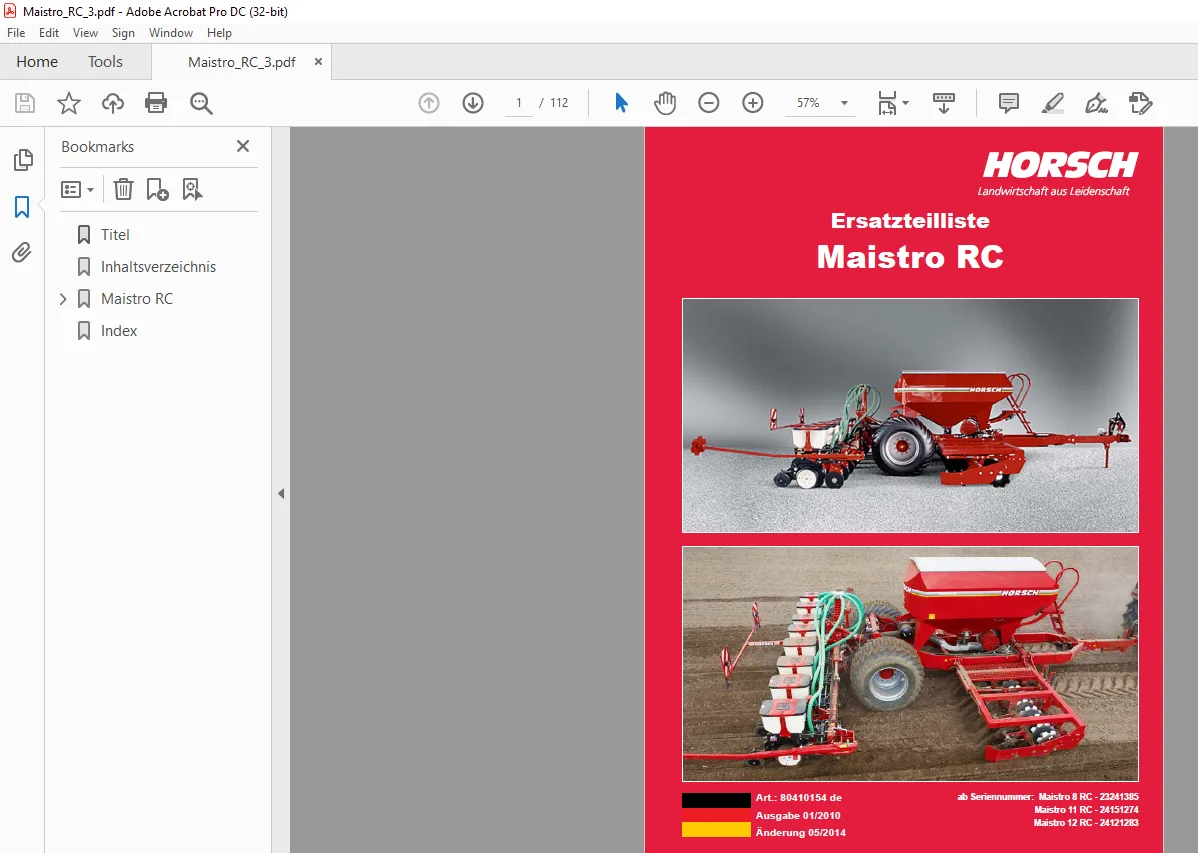Viewport: 1198px width, 853px height.
Task: Click the 'Änderung 05/2014' text
Action: tap(801, 832)
